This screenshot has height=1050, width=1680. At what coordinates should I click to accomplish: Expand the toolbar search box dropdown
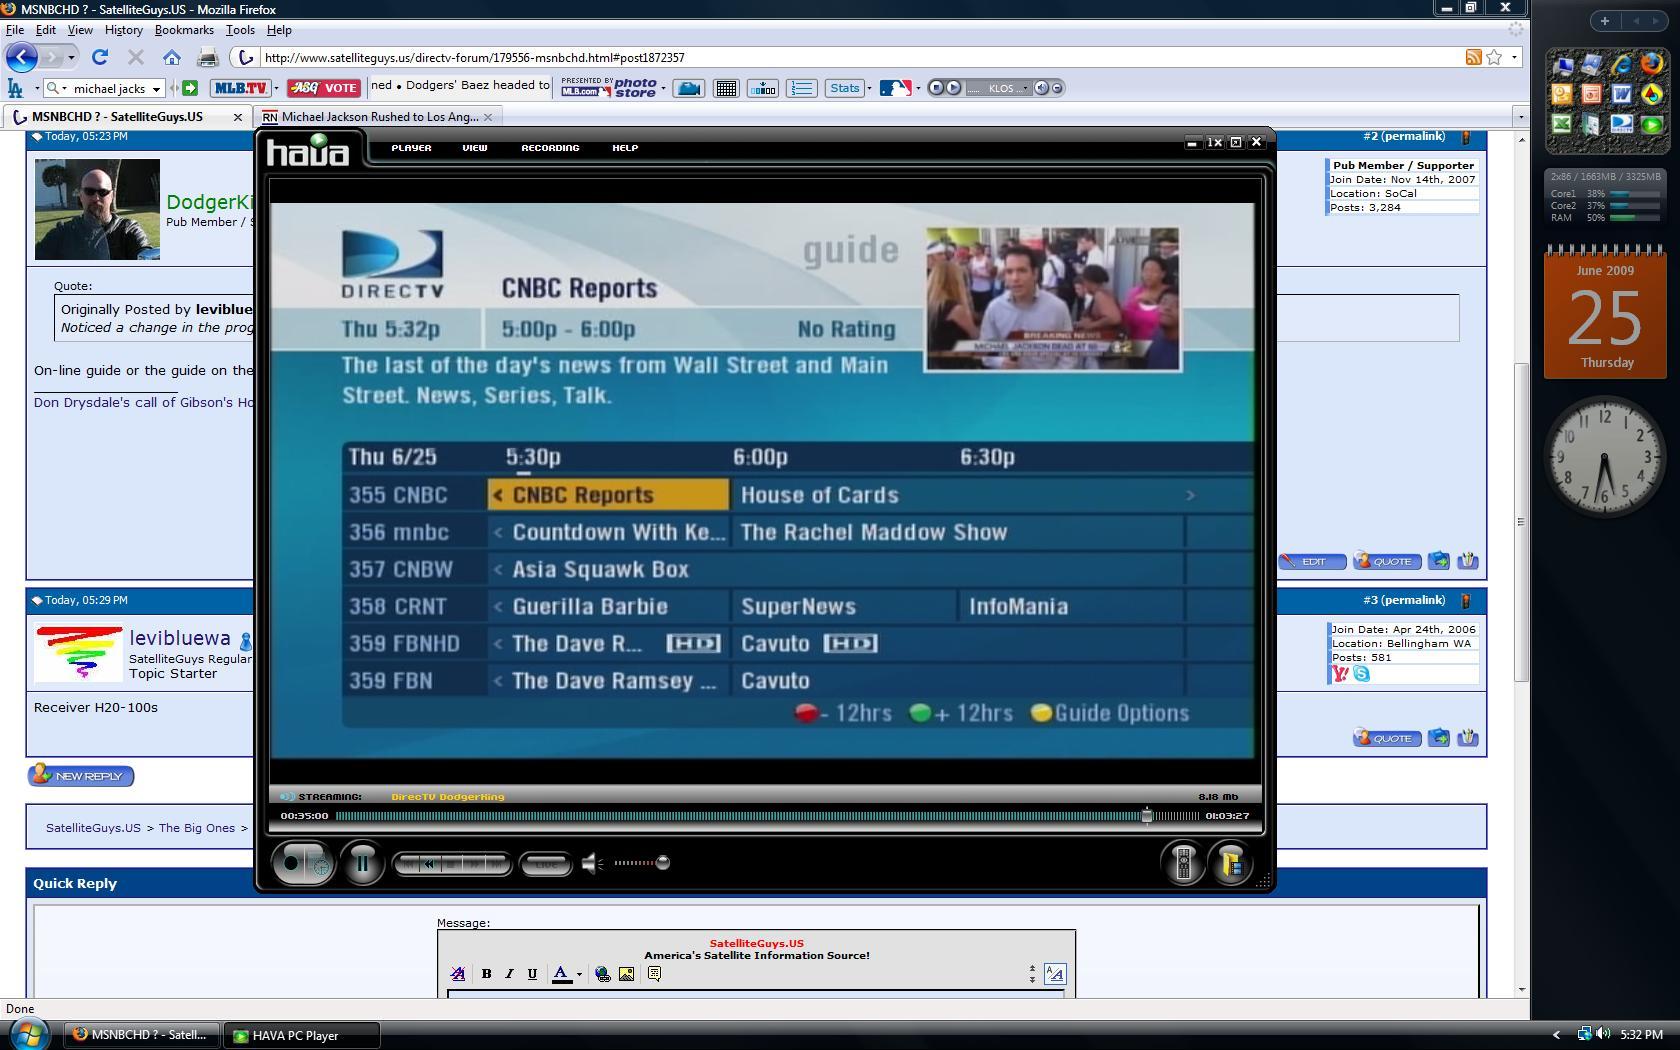[156, 89]
